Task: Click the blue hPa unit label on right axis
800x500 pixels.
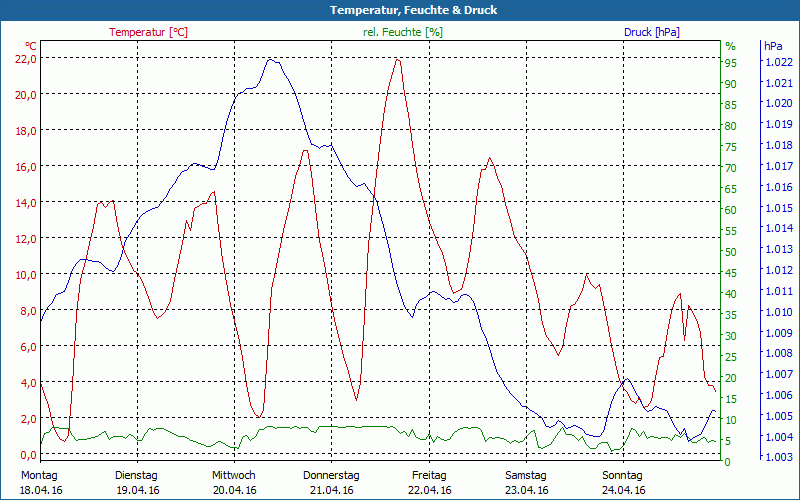Action: [773, 46]
